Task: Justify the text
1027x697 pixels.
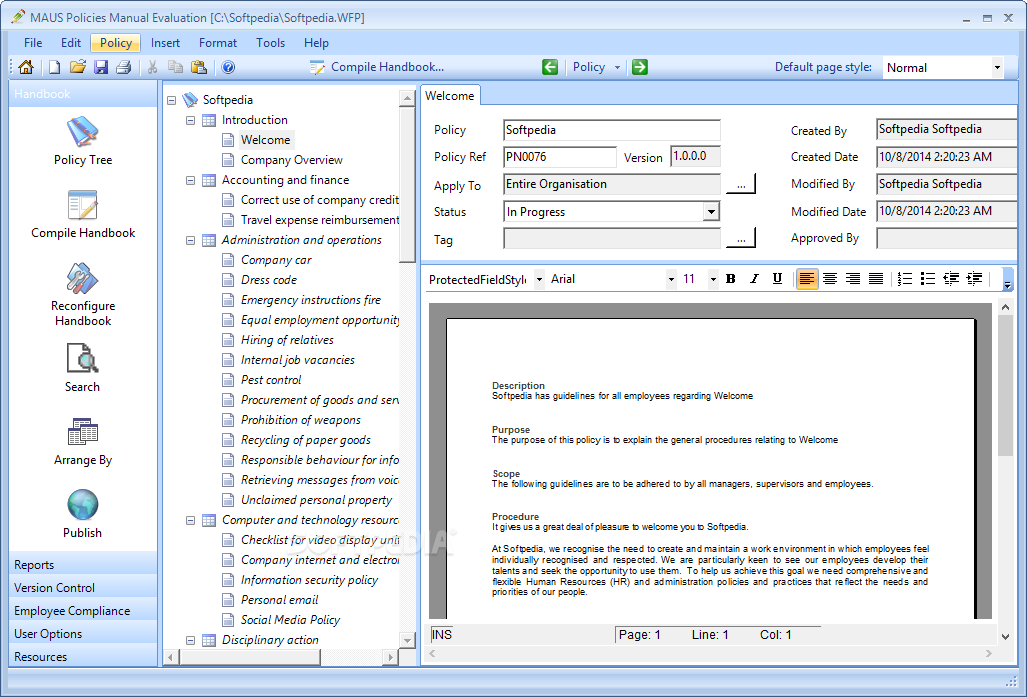Action: 876,279
